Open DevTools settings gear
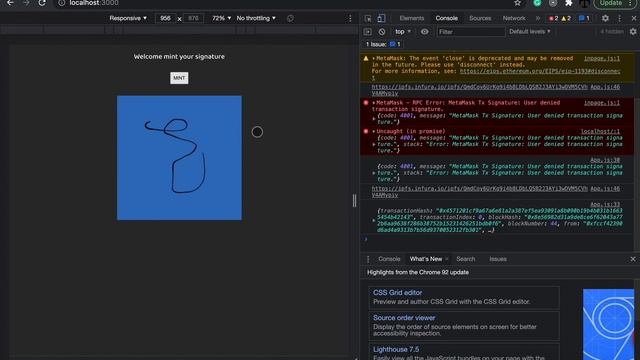 pyautogui.click(x=605, y=18)
